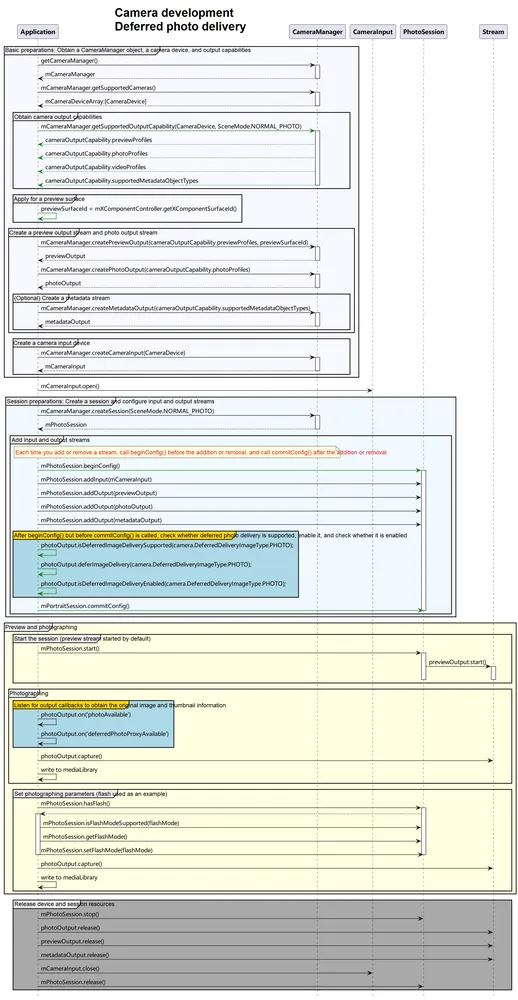Select mPhotoSession.stop() in release section

[x=70, y=914]
